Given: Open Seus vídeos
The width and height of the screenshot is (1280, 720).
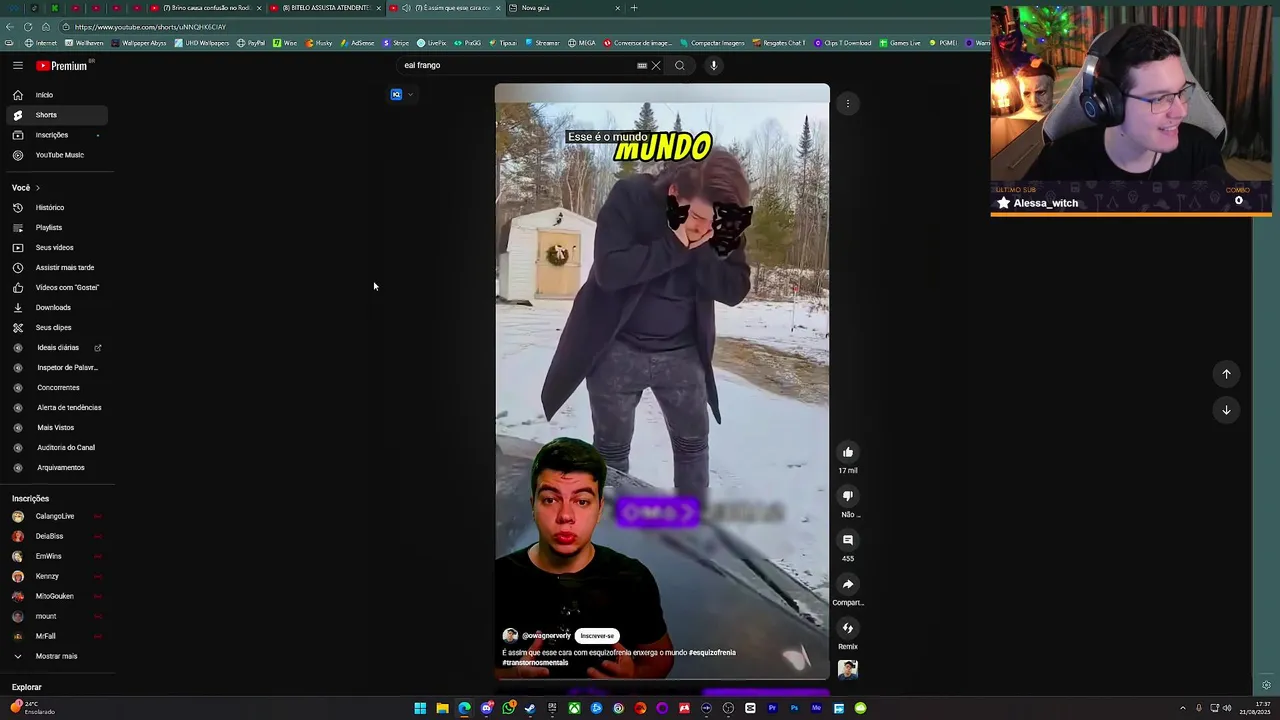Looking at the screenshot, I should coord(58,248).
